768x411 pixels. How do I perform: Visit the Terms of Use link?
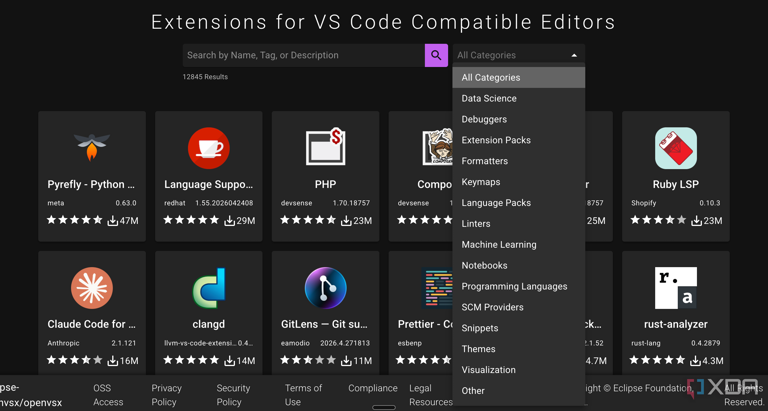(x=303, y=395)
